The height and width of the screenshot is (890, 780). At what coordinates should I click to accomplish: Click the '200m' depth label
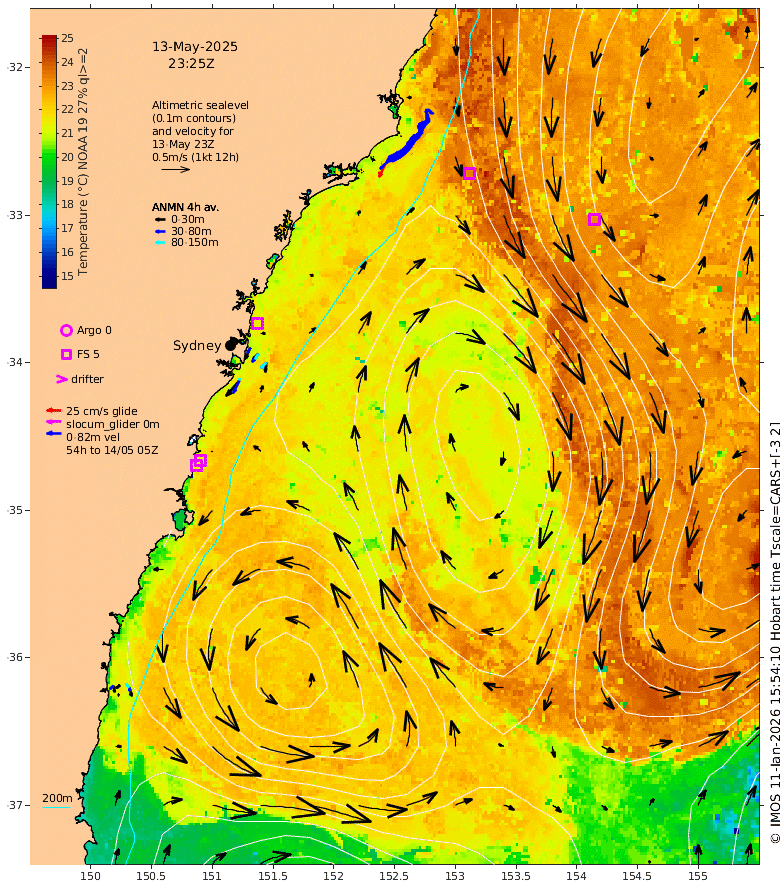pyautogui.click(x=57, y=798)
